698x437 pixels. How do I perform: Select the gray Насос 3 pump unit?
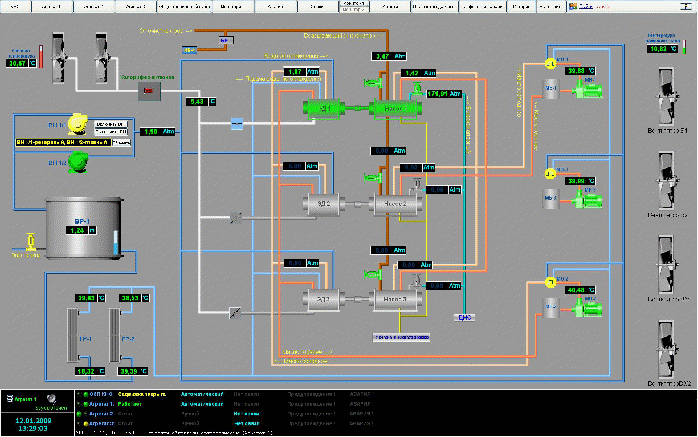(395, 299)
